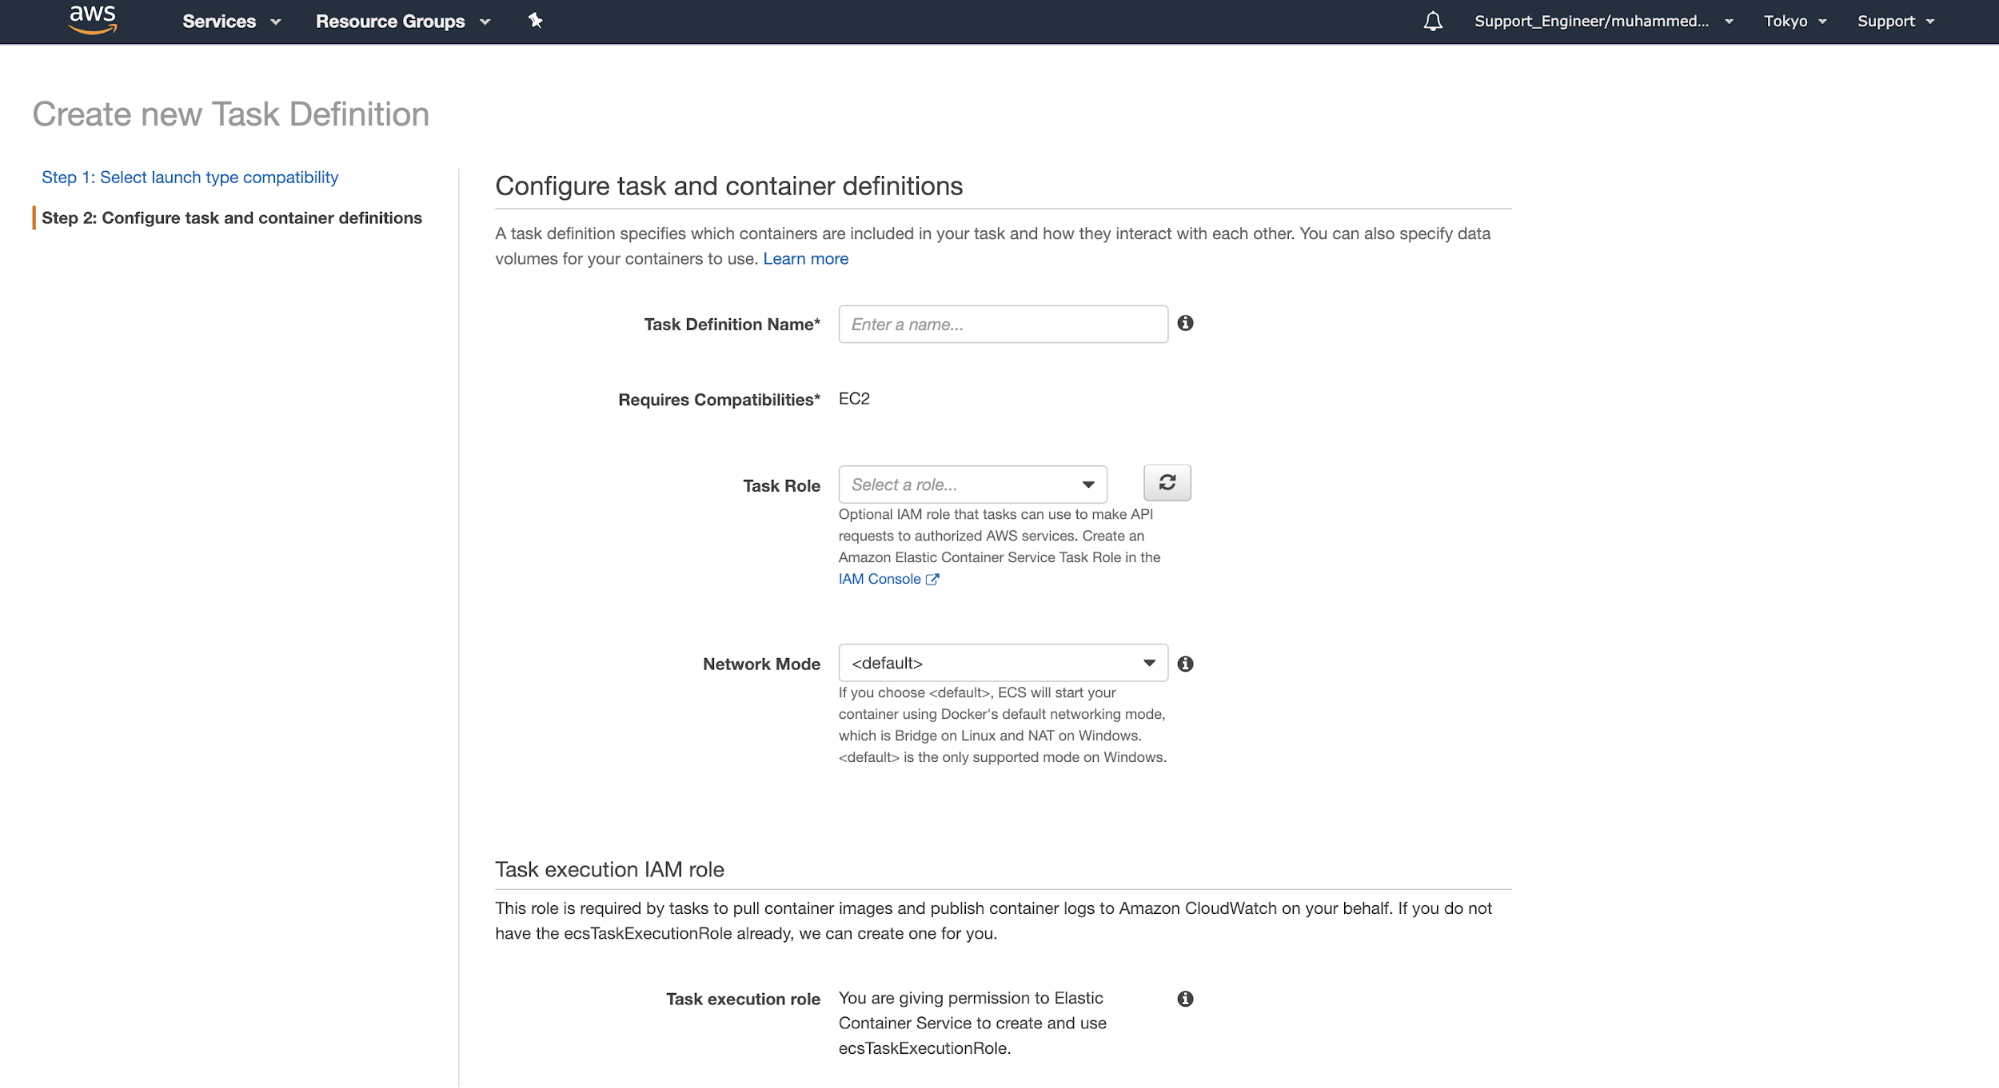Go to Step 1: Select launch type compatibility
The height and width of the screenshot is (1088, 1999).
(x=189, y=177)
